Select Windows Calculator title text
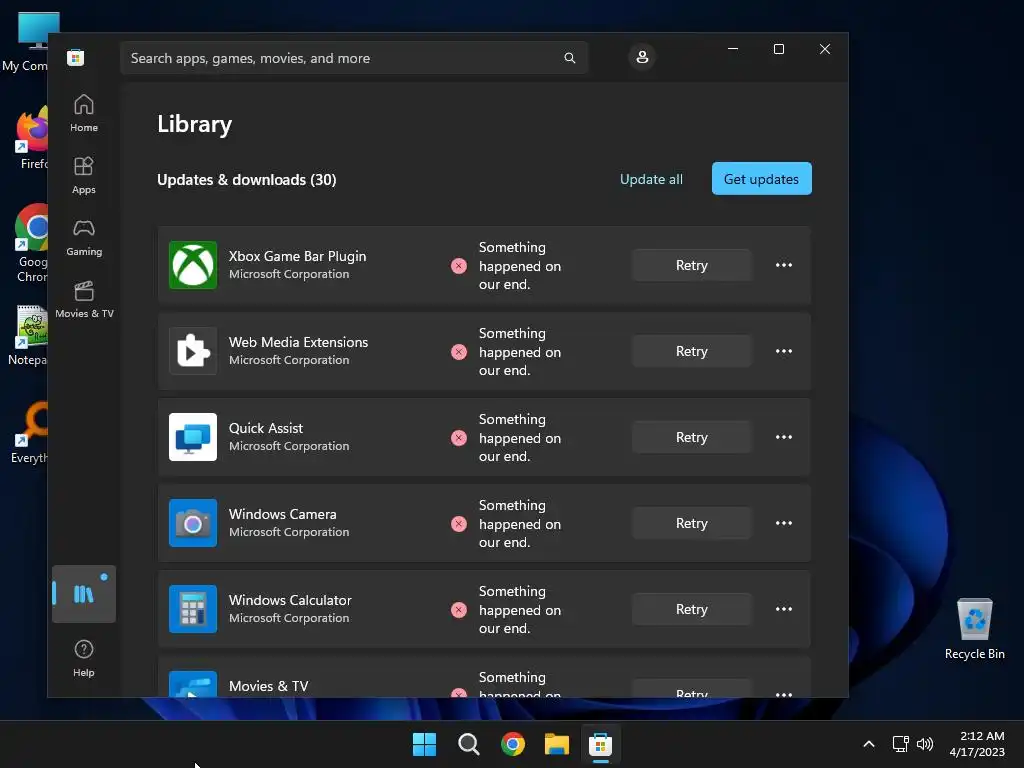This screenshot has width=1024, height=768. click(290, 600)
